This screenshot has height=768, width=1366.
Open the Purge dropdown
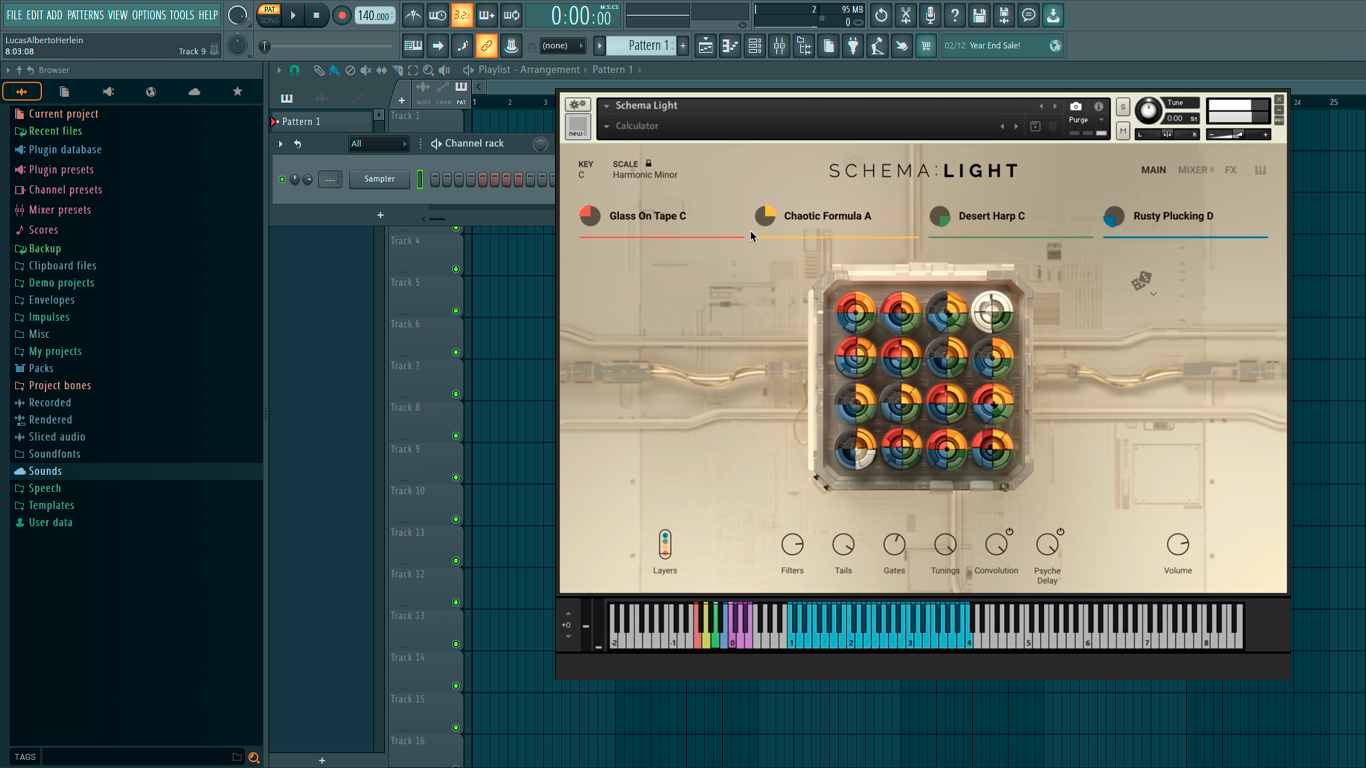pos(1087,120)
